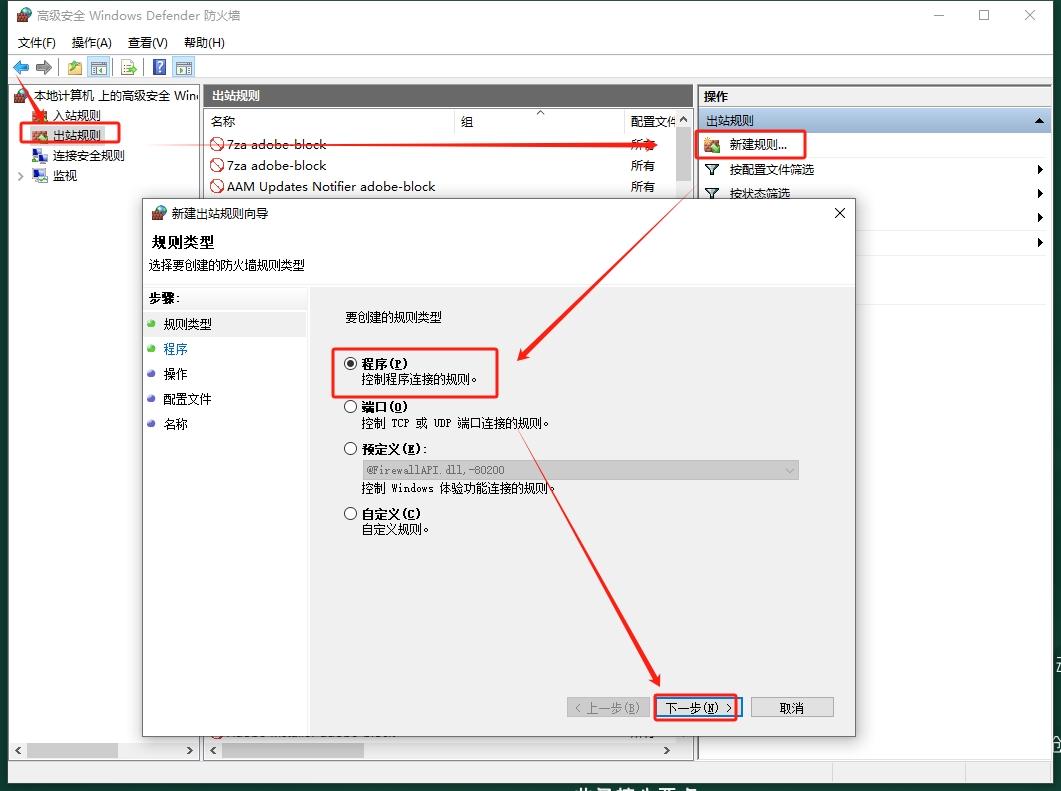This screenshot has height=791, width=1061.
Task: Click rule list vertical scrollbar up arrow
Action: point(684,120)
